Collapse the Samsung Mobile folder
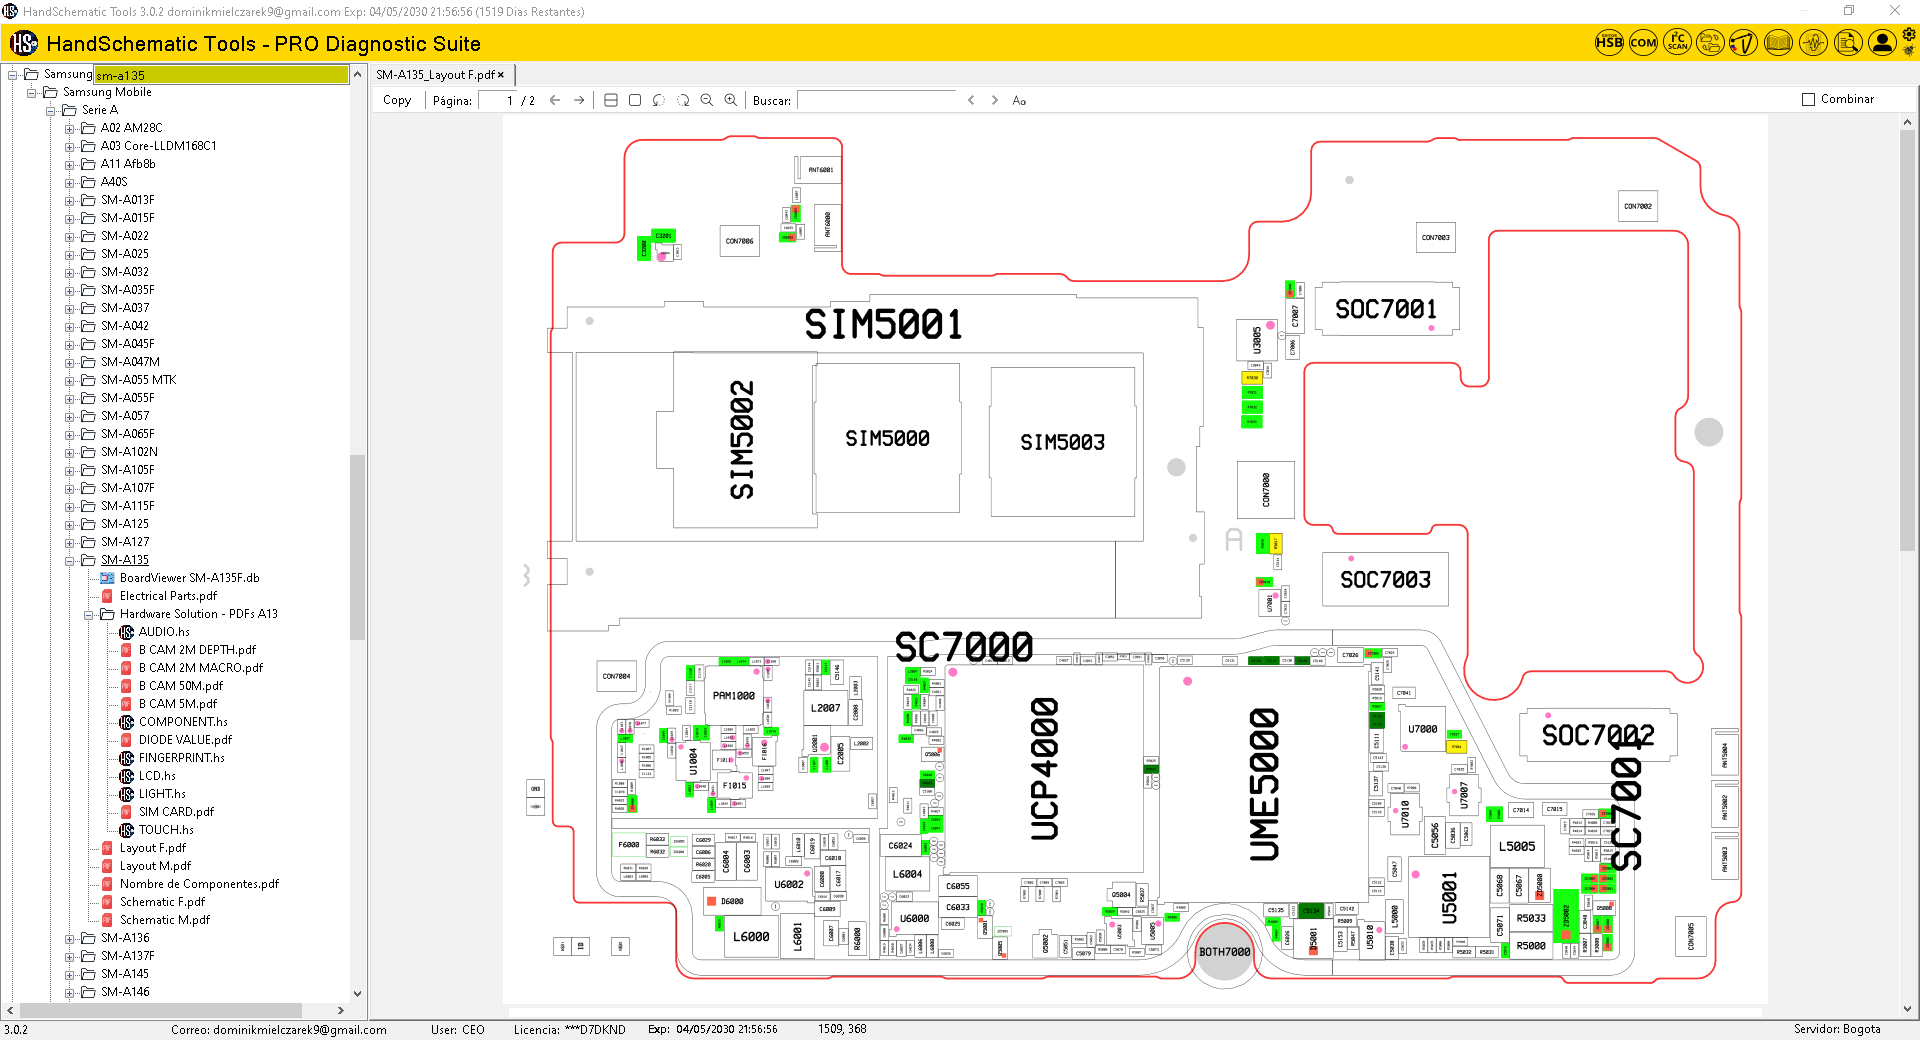The height and width of the screenshot is (1040, 1920). click(x=32, y=92)
